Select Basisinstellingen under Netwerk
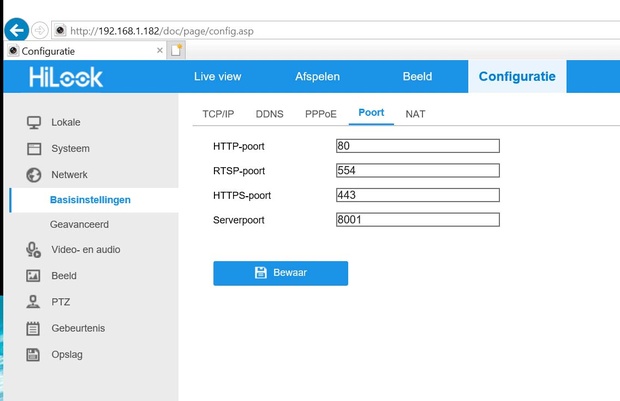The width and height of the screenshot is (620, 401). tap(90, 200)
